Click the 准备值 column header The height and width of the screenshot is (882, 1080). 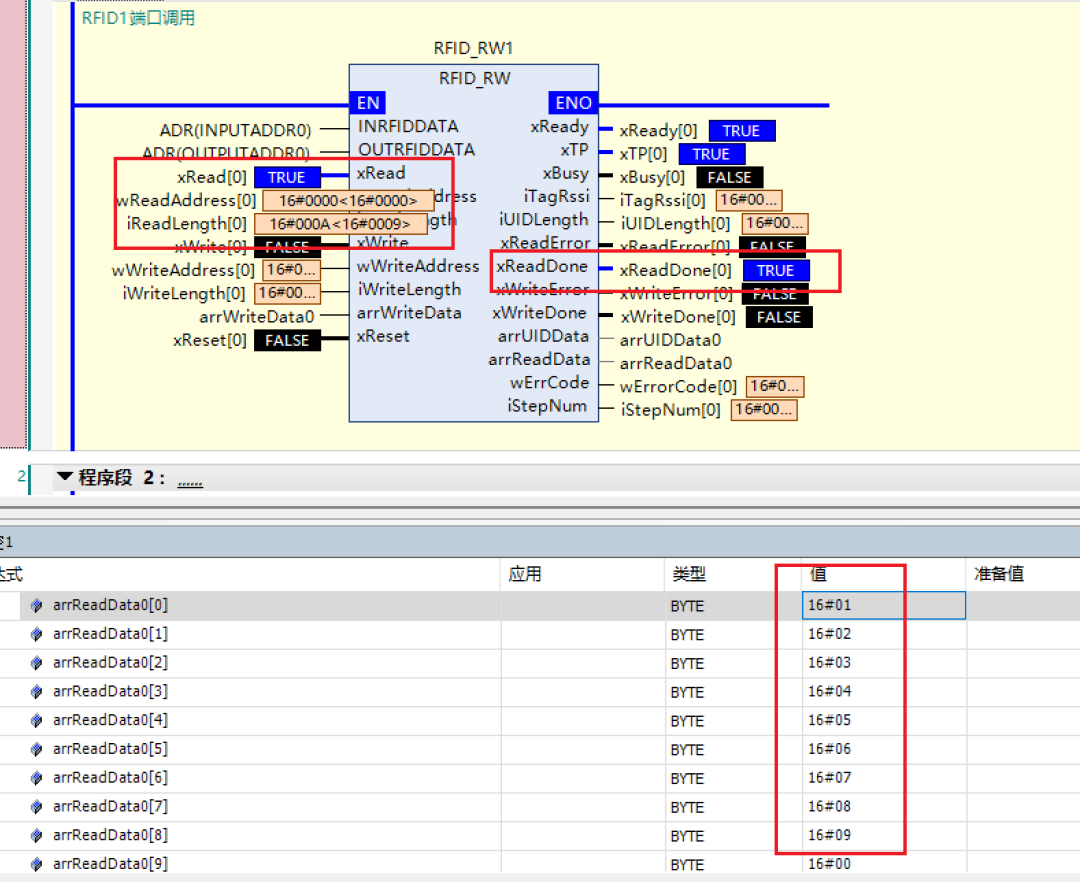tap(999, 574)
